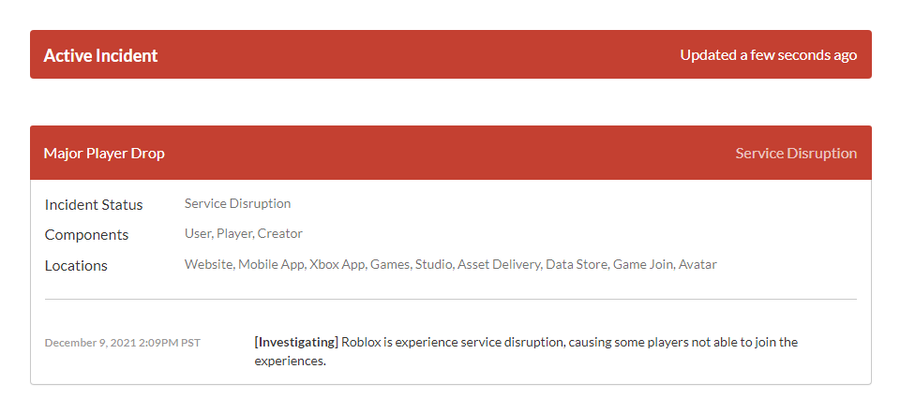The image size is (900, 413).
Task: Select "Data Store" in the locations list
Action: click(x=574, y=265)
